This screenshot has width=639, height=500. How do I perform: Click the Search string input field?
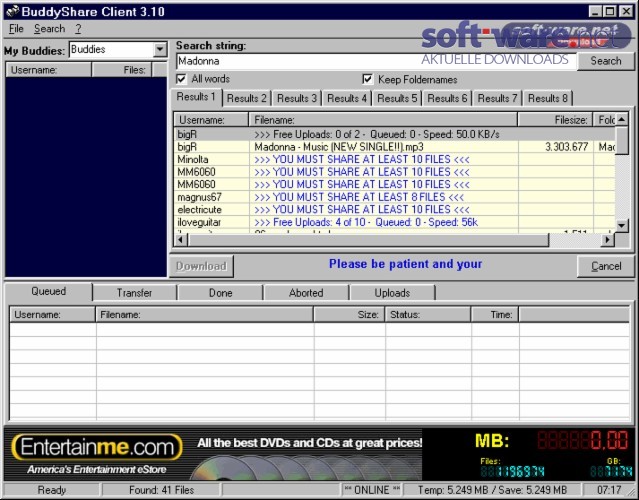click(x=376, y=61)
